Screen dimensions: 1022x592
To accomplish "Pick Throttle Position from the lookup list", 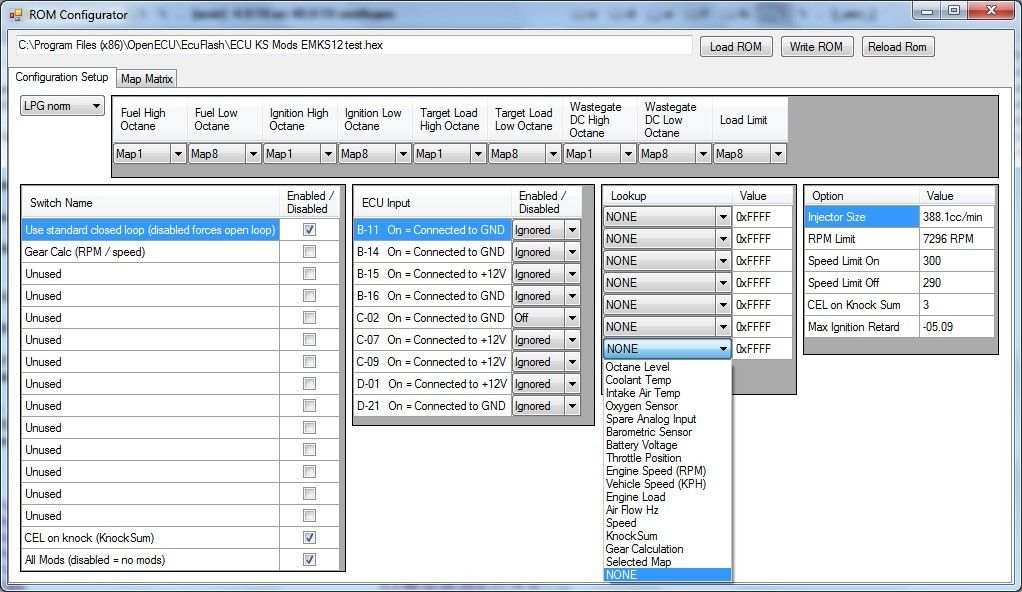I will [x=643, y=458].
